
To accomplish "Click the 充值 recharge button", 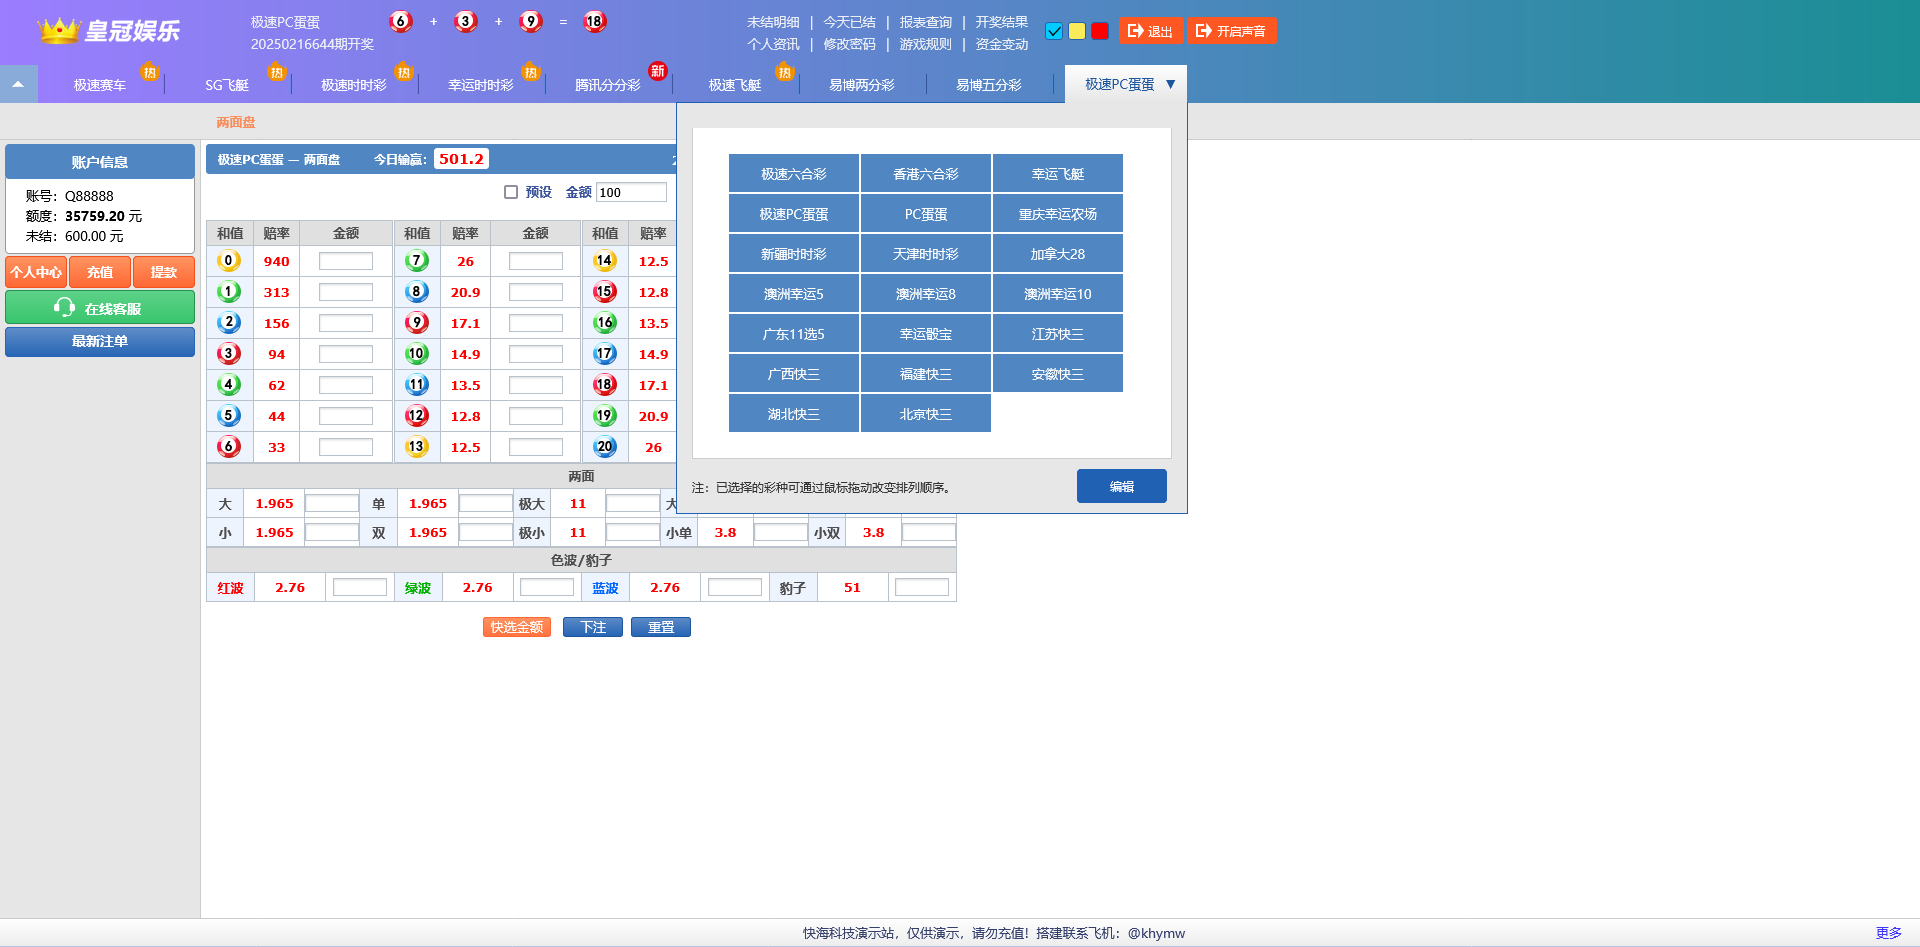I will coord(100,272).
